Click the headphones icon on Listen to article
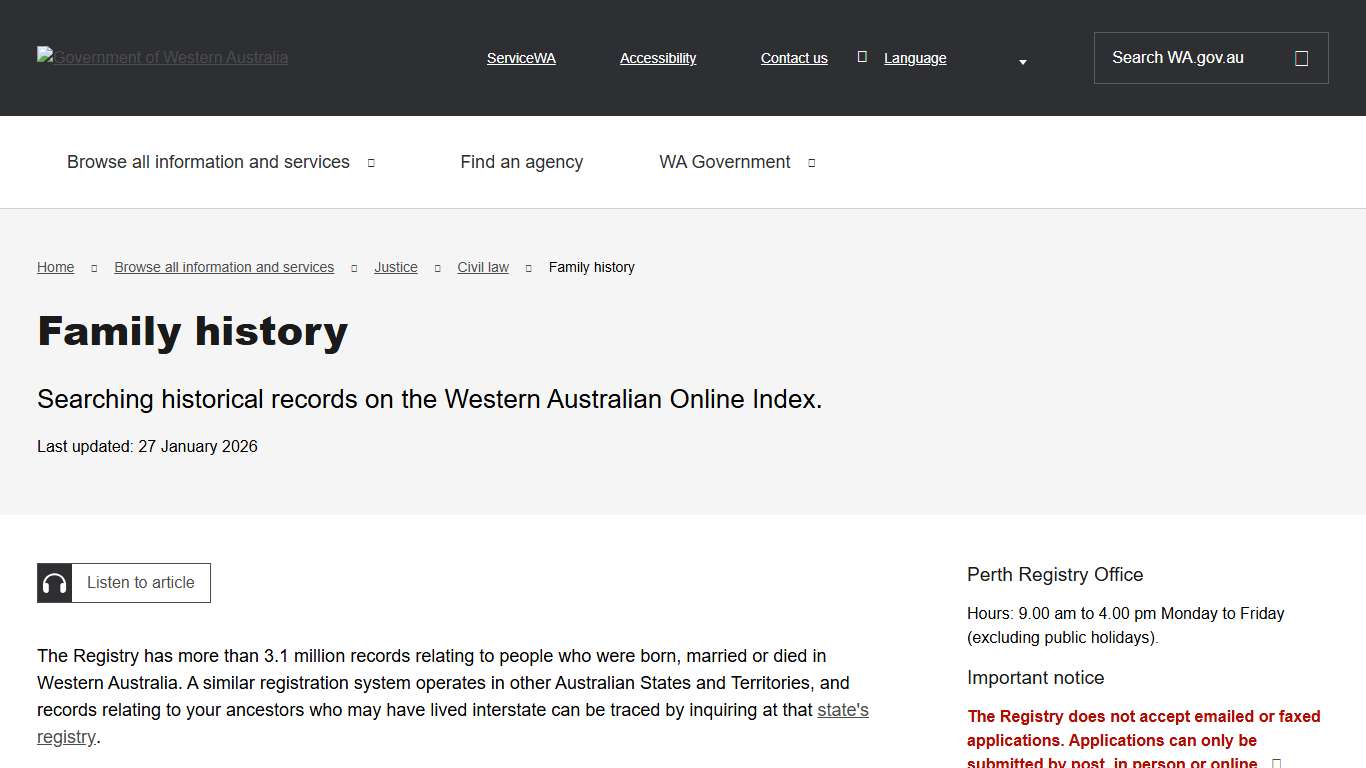 (54, 582)
